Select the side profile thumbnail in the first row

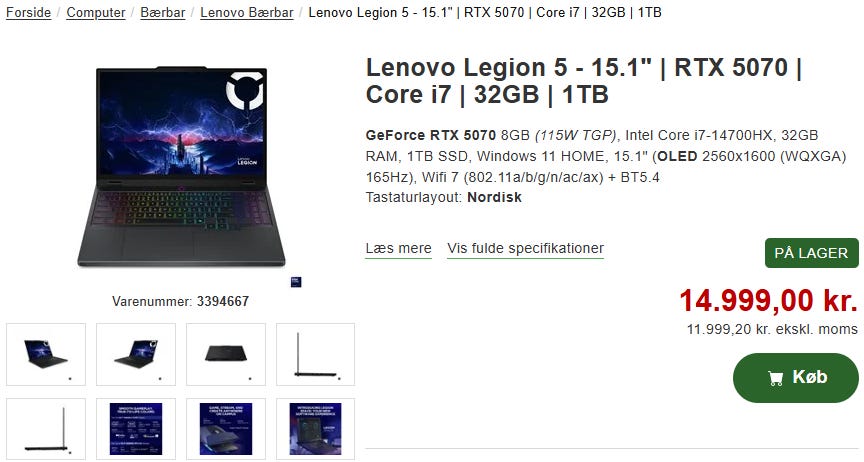(315, 354)
